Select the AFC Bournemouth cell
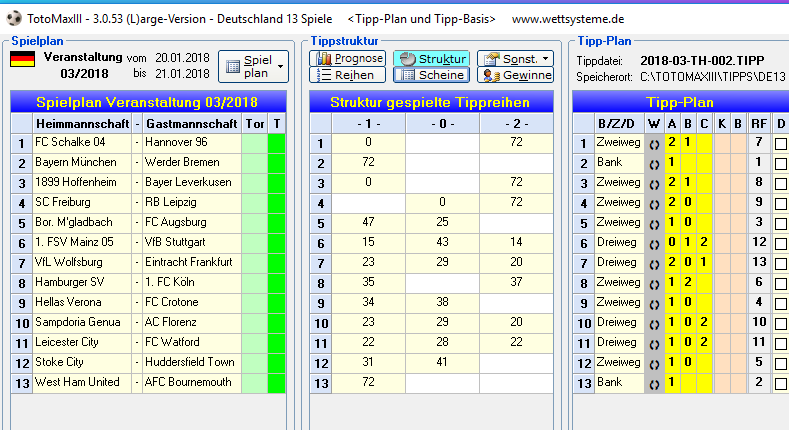The width and height of the screenshot is (789, 430). tap(192, 383)
